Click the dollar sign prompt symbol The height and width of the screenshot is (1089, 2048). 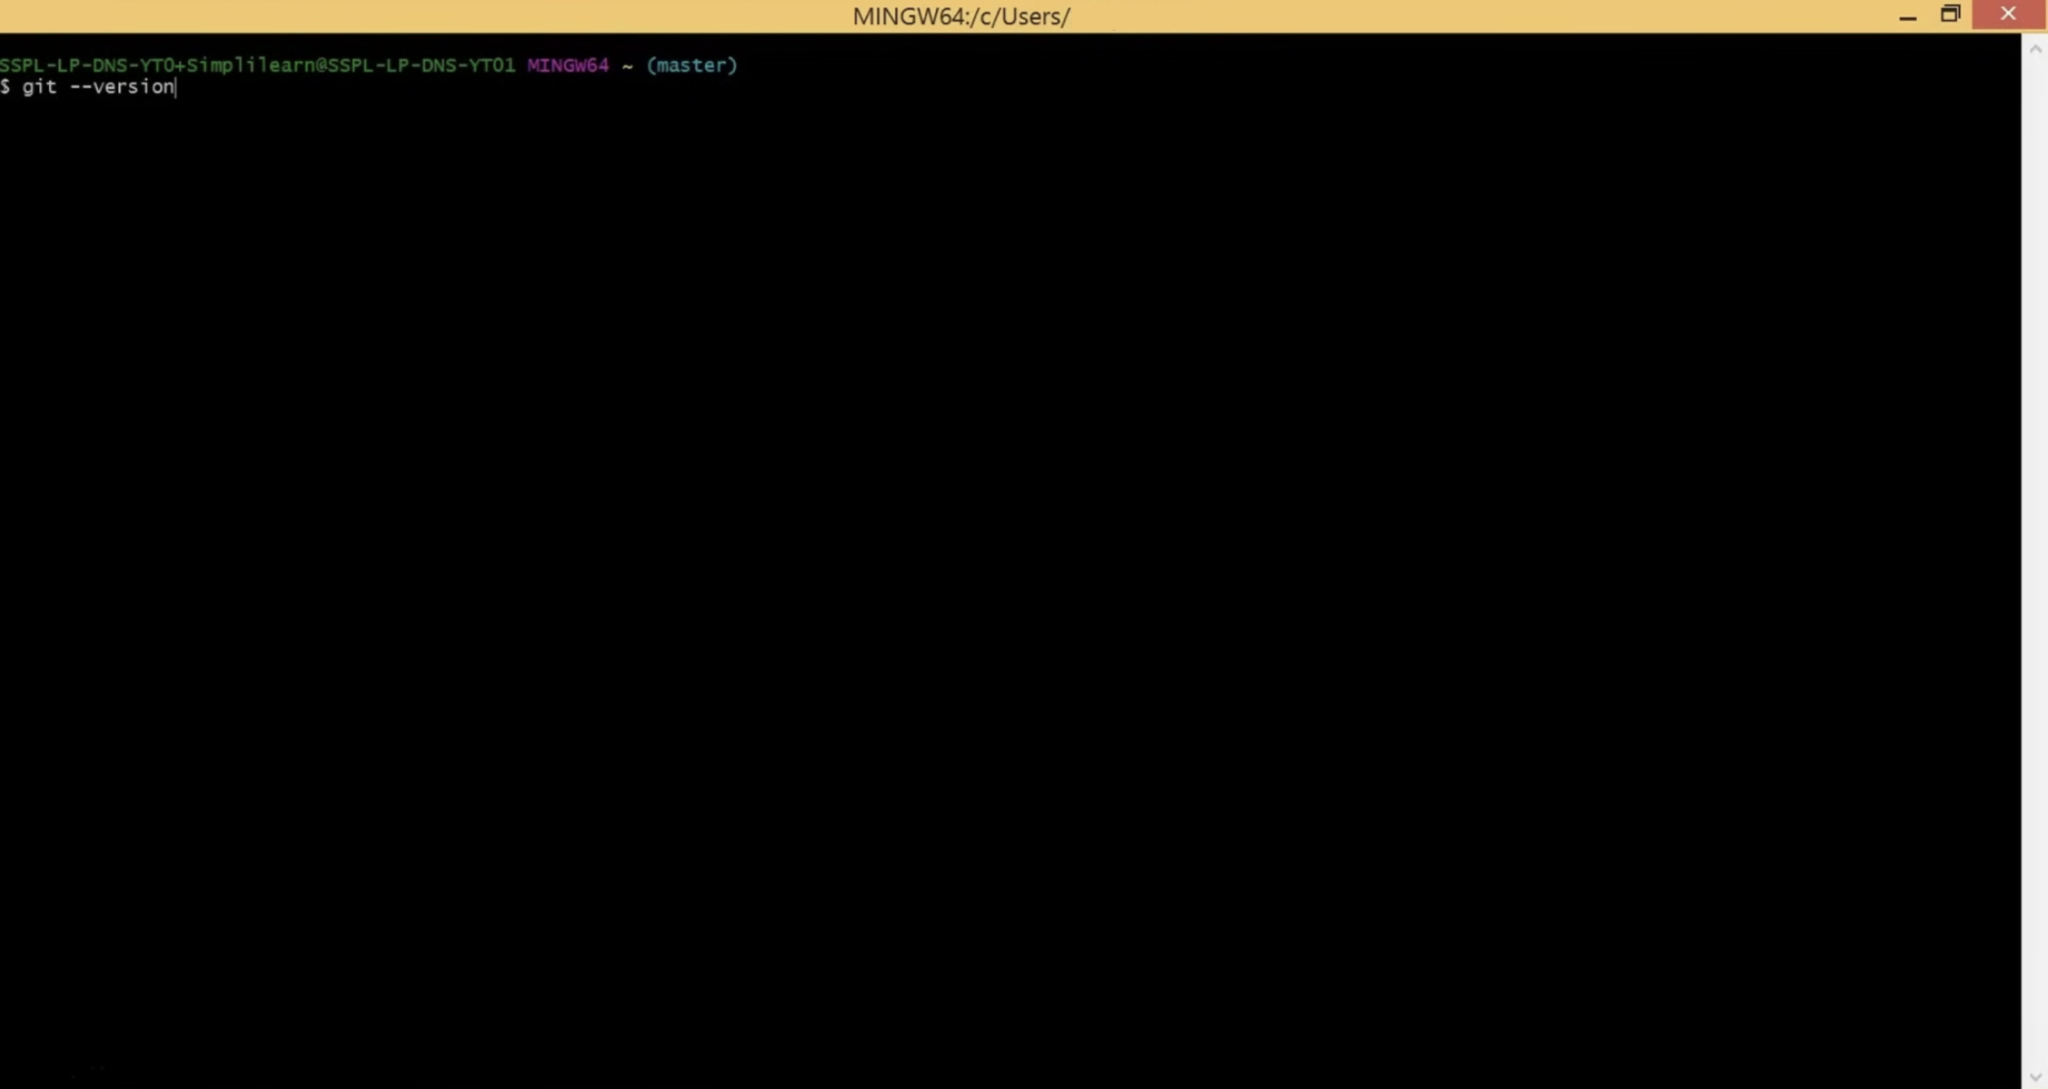[x=6, y=87]
